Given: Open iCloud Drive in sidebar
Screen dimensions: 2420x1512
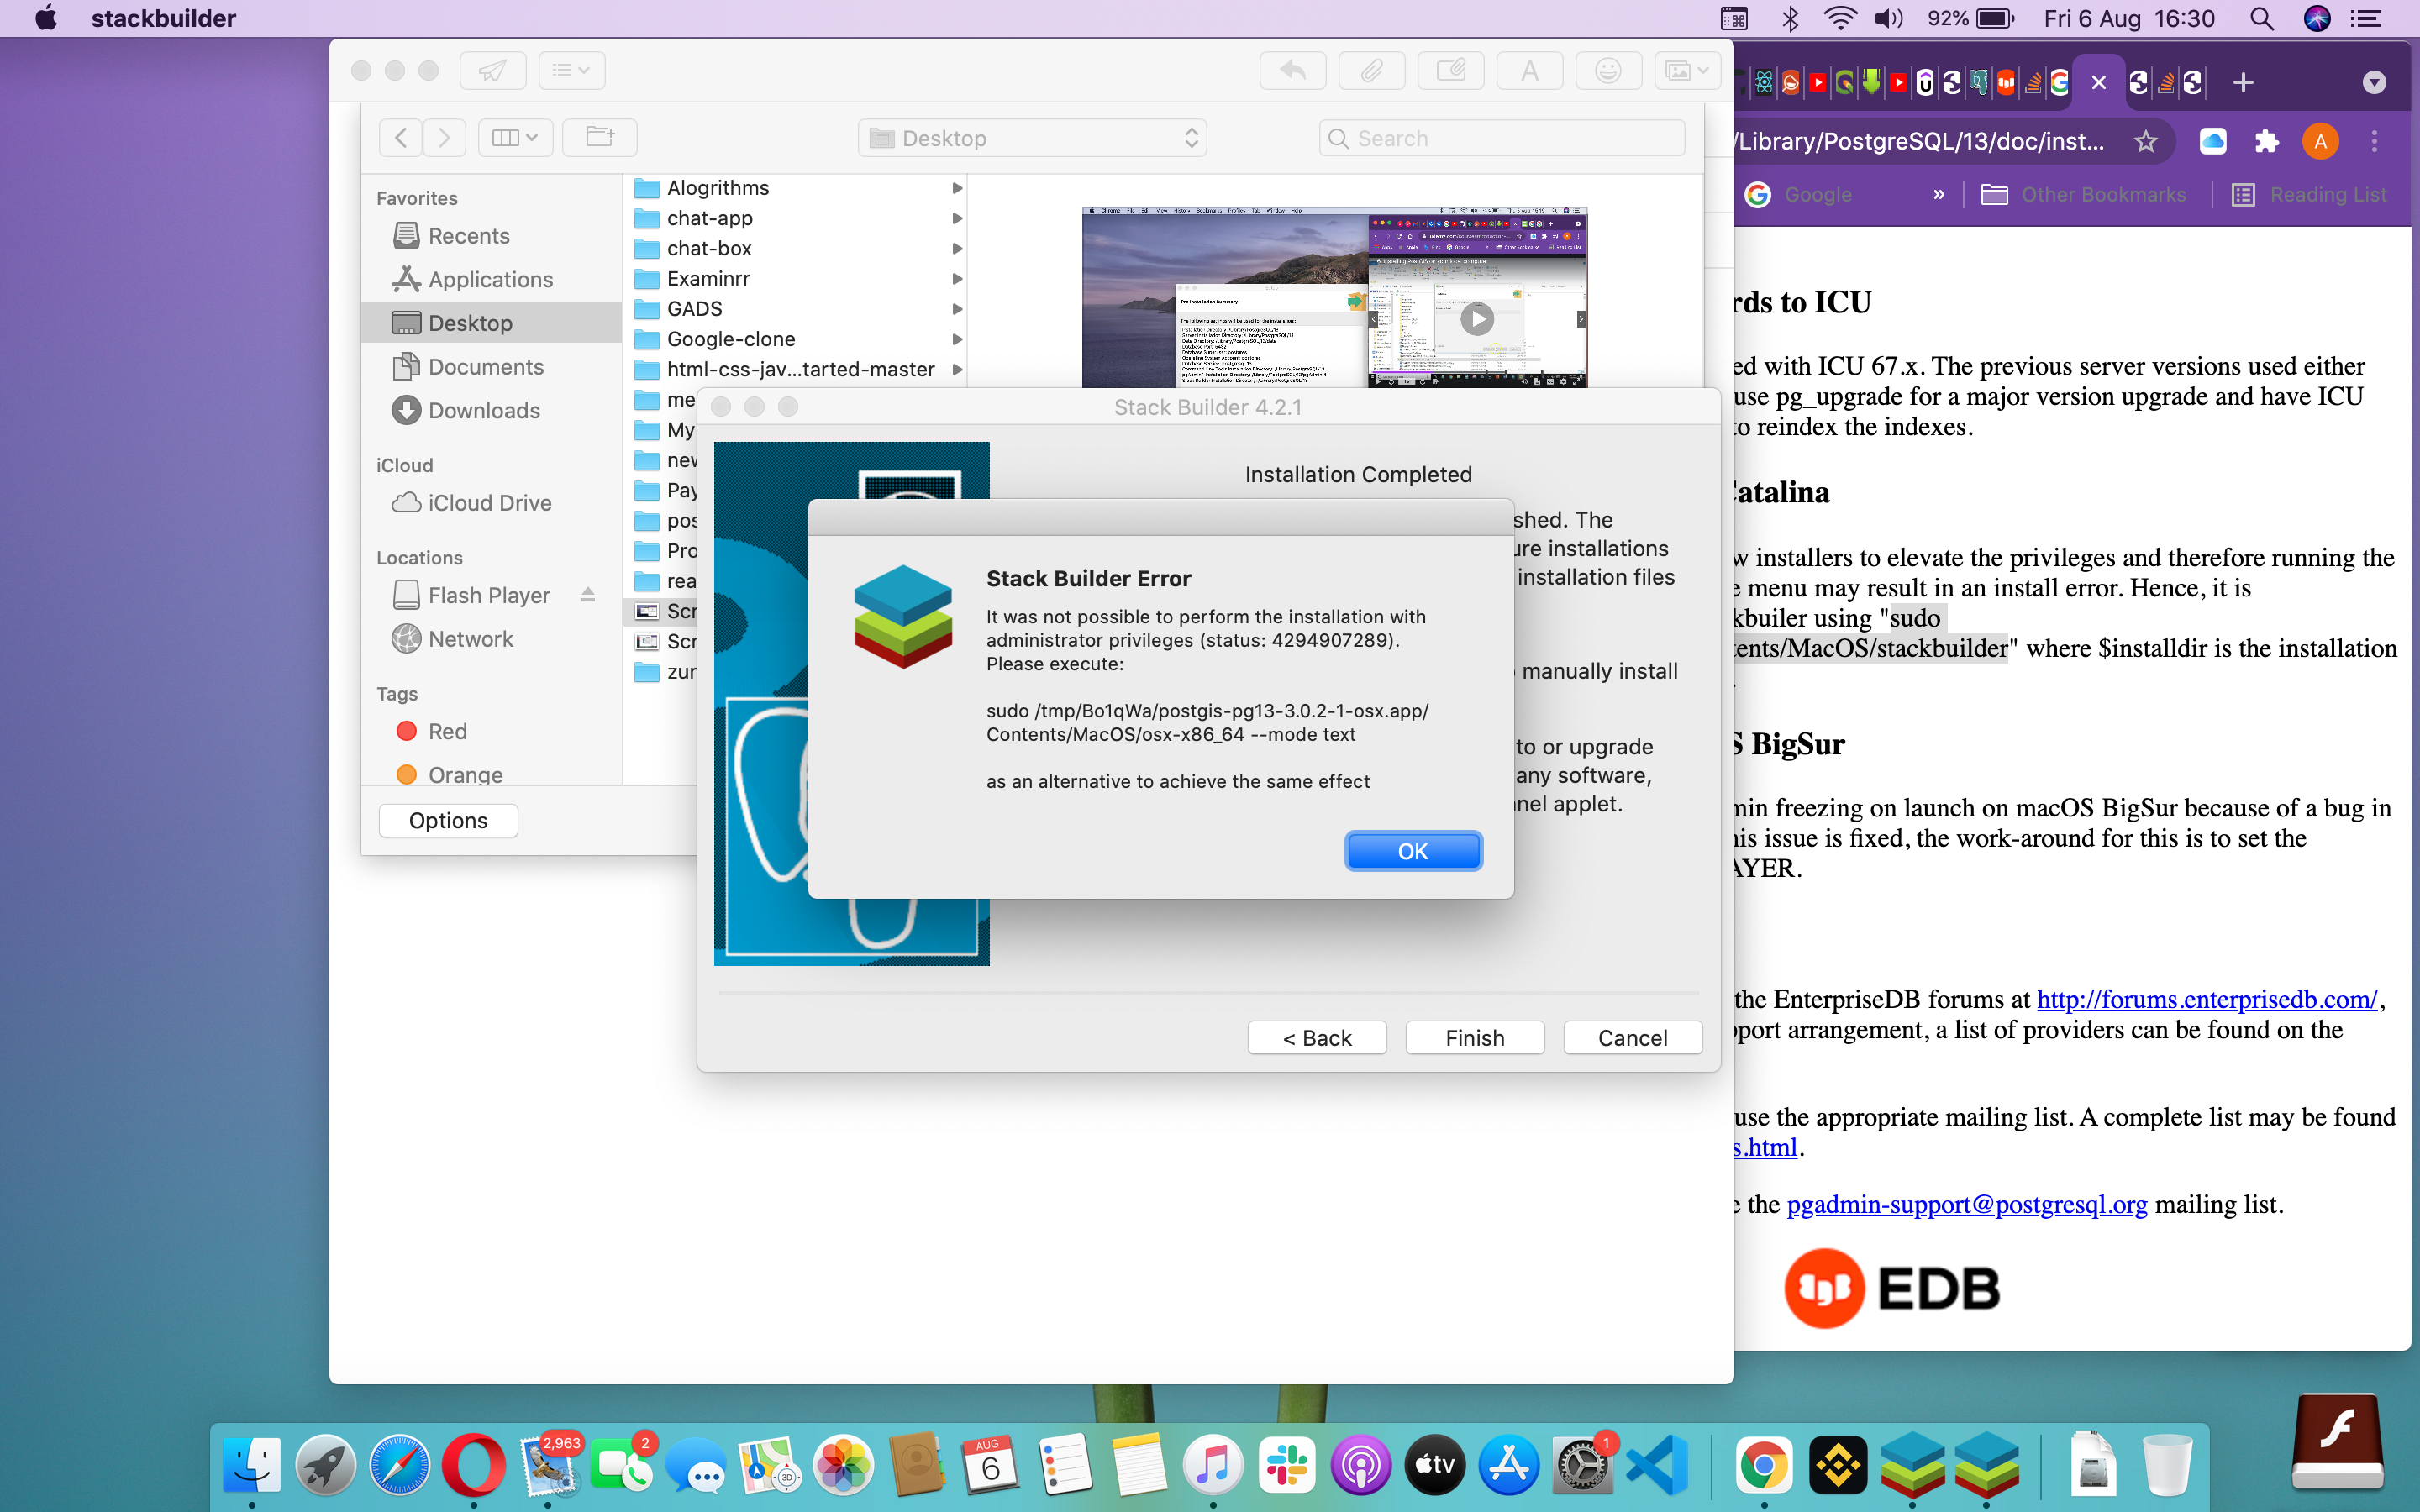Looking at the screenshot, I should click(x=490, y=503).
